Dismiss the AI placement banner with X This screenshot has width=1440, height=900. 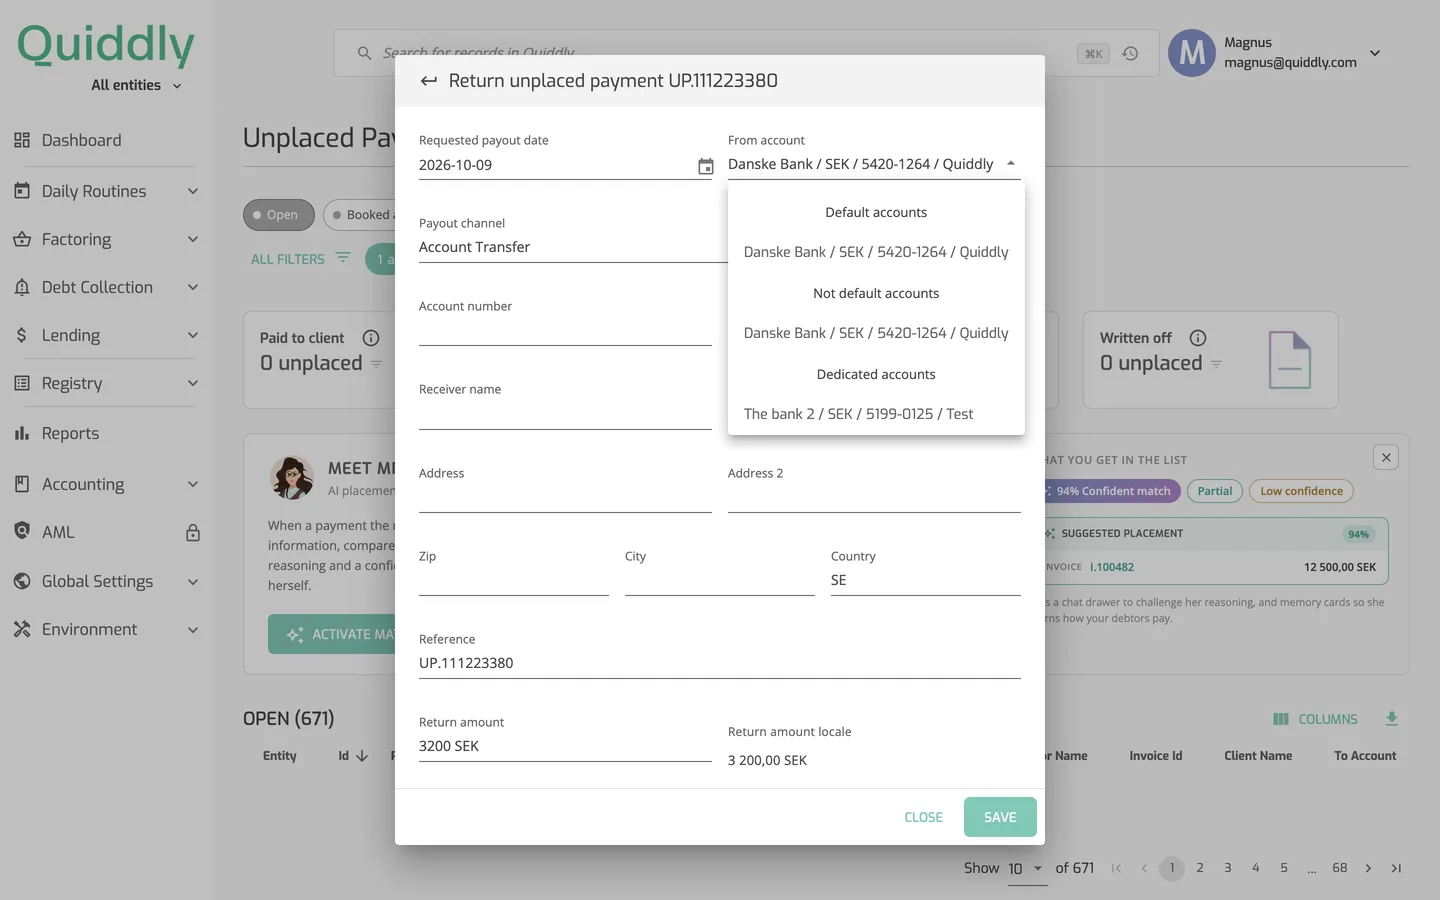pyautogui.click(x=1386, y=457)
